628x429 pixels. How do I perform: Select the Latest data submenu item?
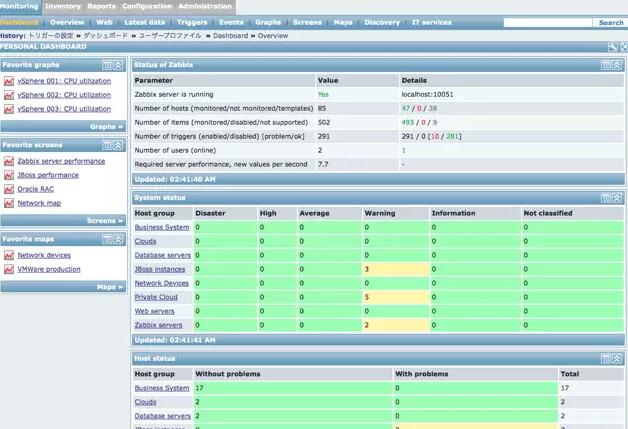(145, 22)
